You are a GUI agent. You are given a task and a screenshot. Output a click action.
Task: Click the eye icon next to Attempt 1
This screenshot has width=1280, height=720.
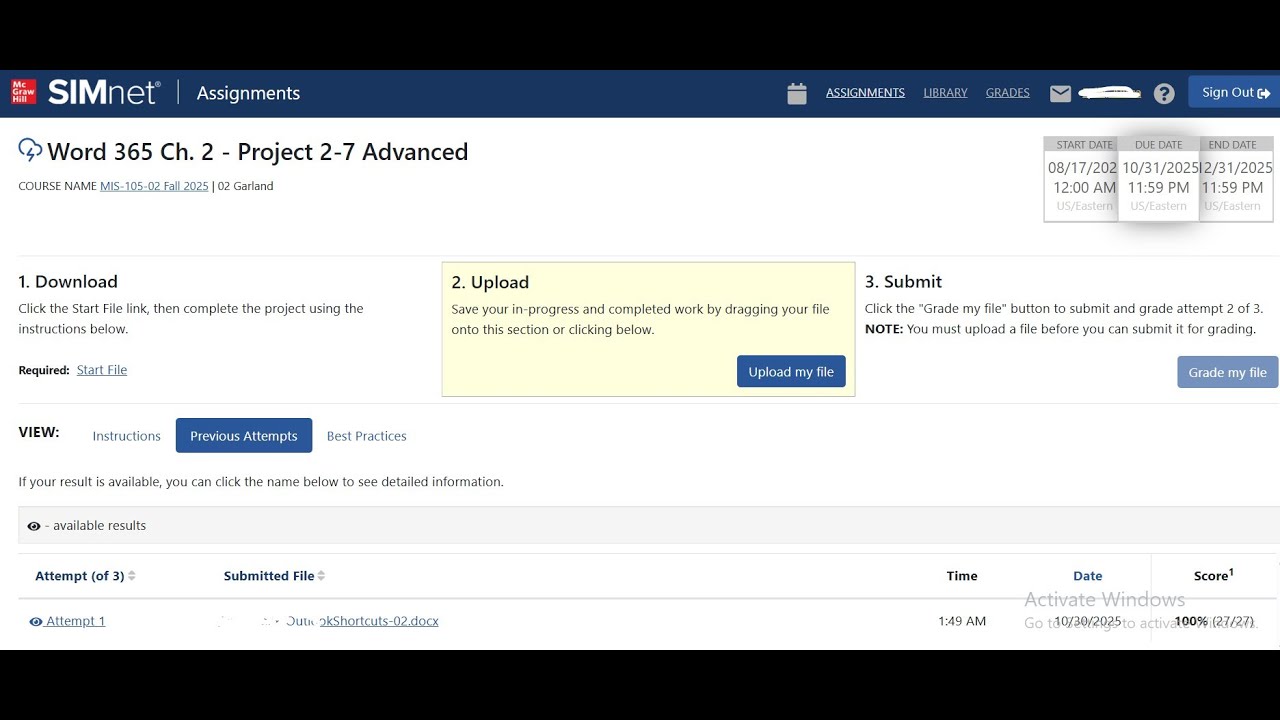pyautogui.click(x=36, y=622)
